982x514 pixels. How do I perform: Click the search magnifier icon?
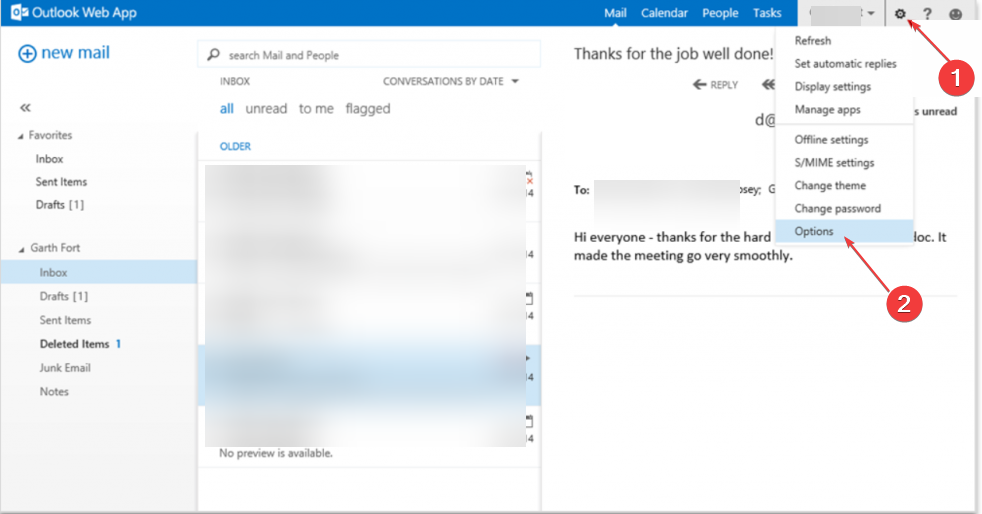(x=214, y=54)
